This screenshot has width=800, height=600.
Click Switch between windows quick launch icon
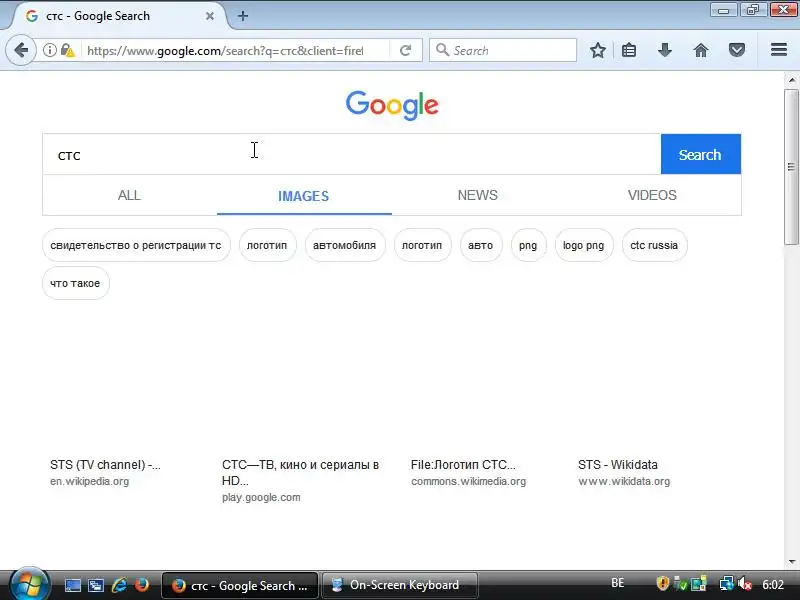pos(95,585)
